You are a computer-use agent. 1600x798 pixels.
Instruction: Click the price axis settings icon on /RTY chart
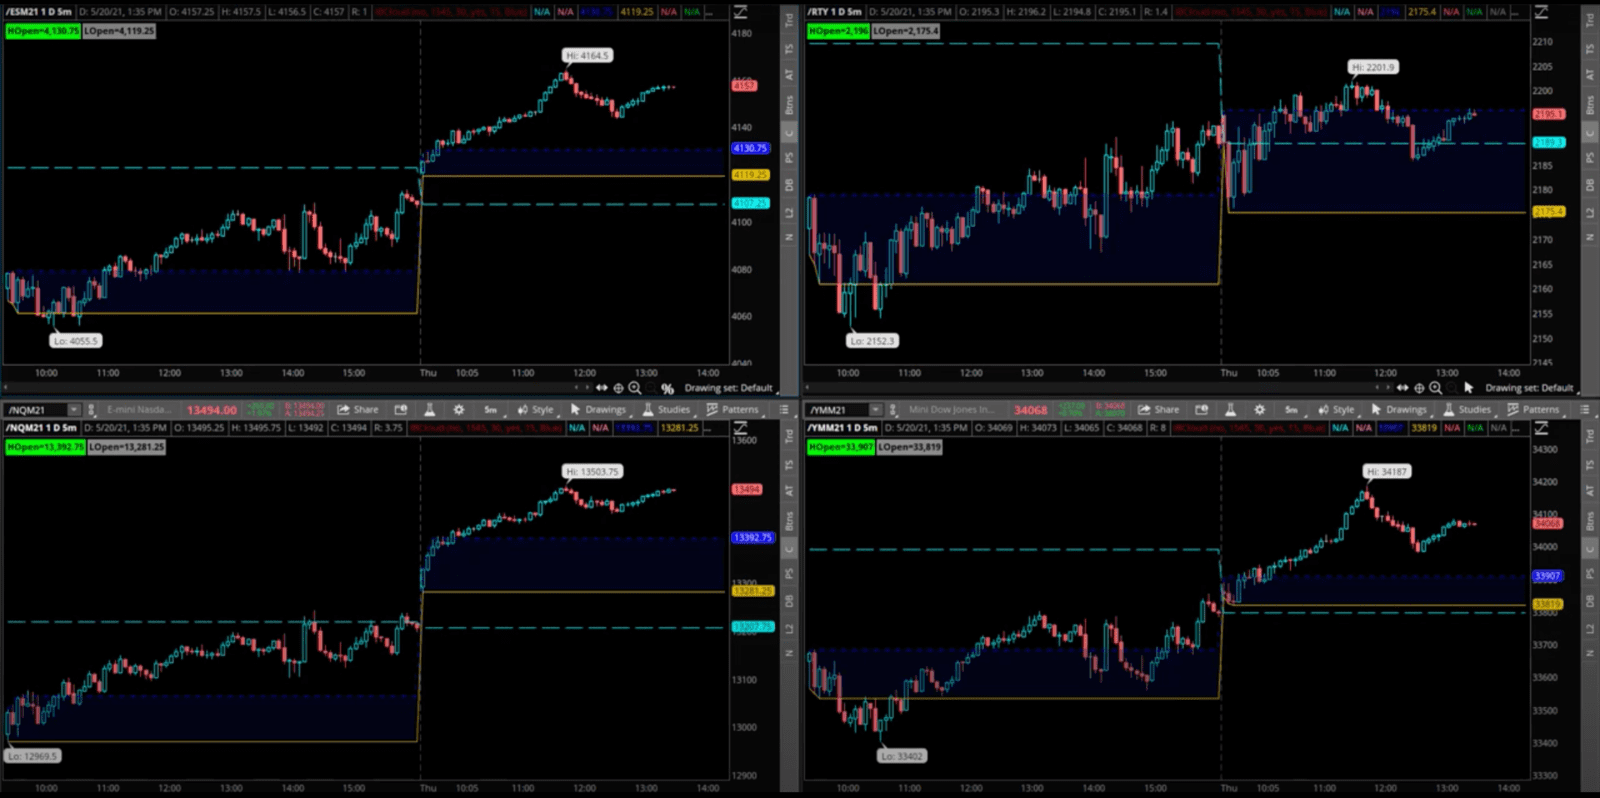[x=1542, y=12]
